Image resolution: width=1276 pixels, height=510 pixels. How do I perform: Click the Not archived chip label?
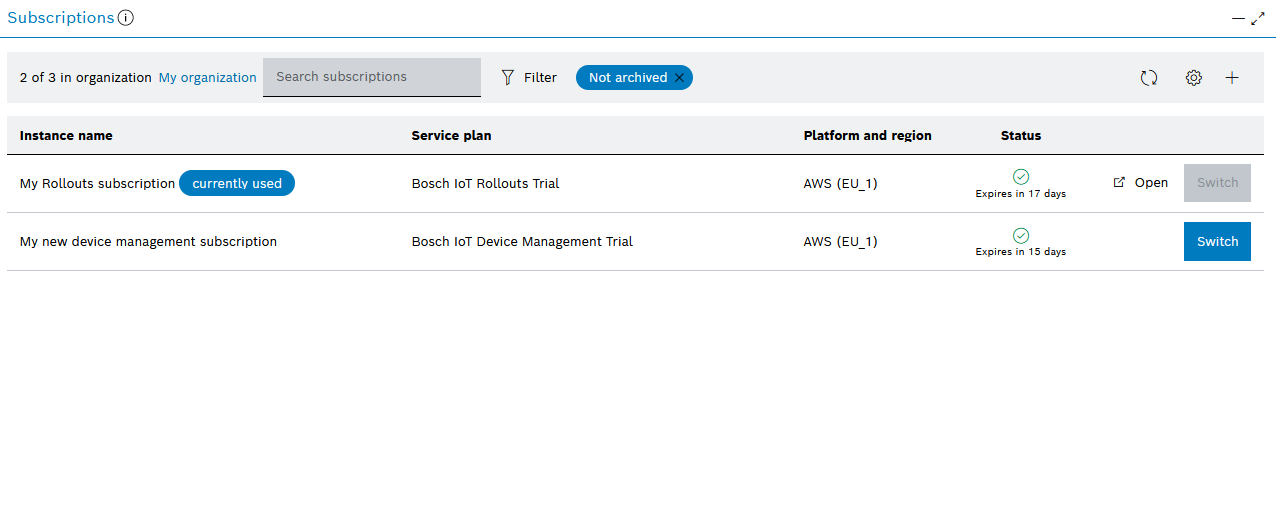(627, 77)
